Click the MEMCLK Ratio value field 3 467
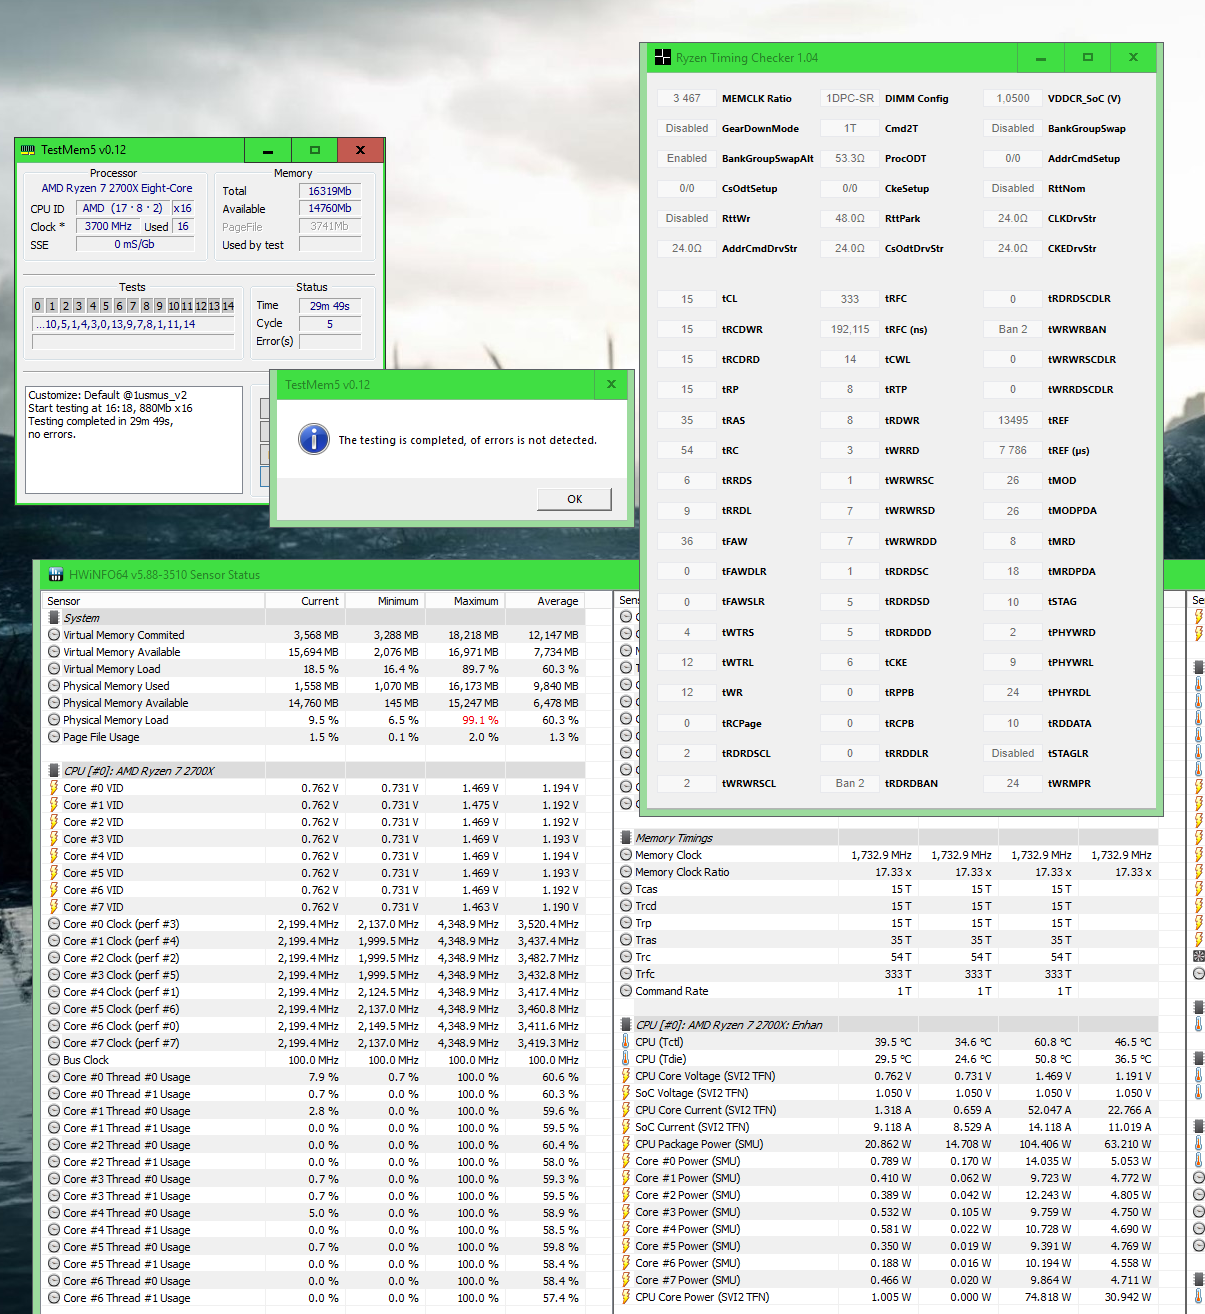This screenshot has height=1314, width=1205. click(x=686, y=98)
